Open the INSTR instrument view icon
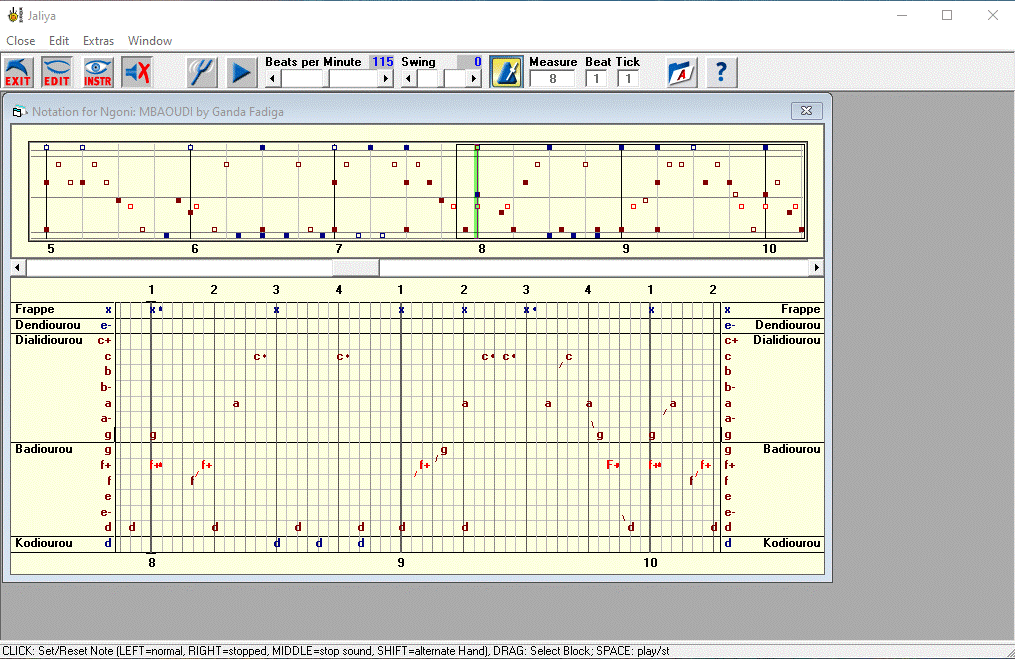1015x659 pixels. [97, 72]
